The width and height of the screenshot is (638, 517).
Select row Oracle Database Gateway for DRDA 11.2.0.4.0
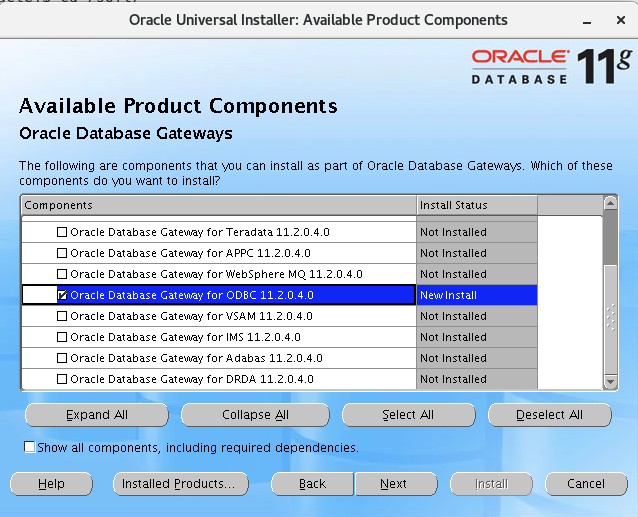pyautogui.click(x=219, y=379)
